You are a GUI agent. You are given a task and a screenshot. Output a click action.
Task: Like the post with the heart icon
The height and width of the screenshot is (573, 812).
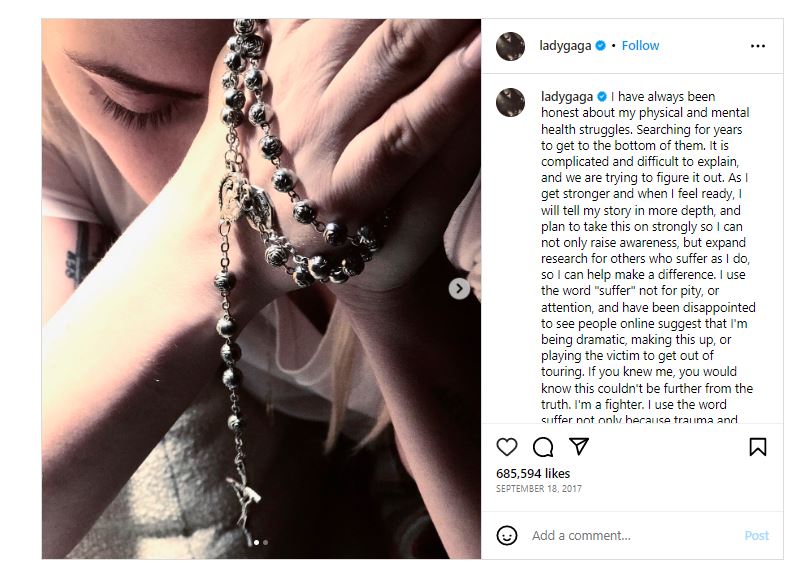click(507, 447)
